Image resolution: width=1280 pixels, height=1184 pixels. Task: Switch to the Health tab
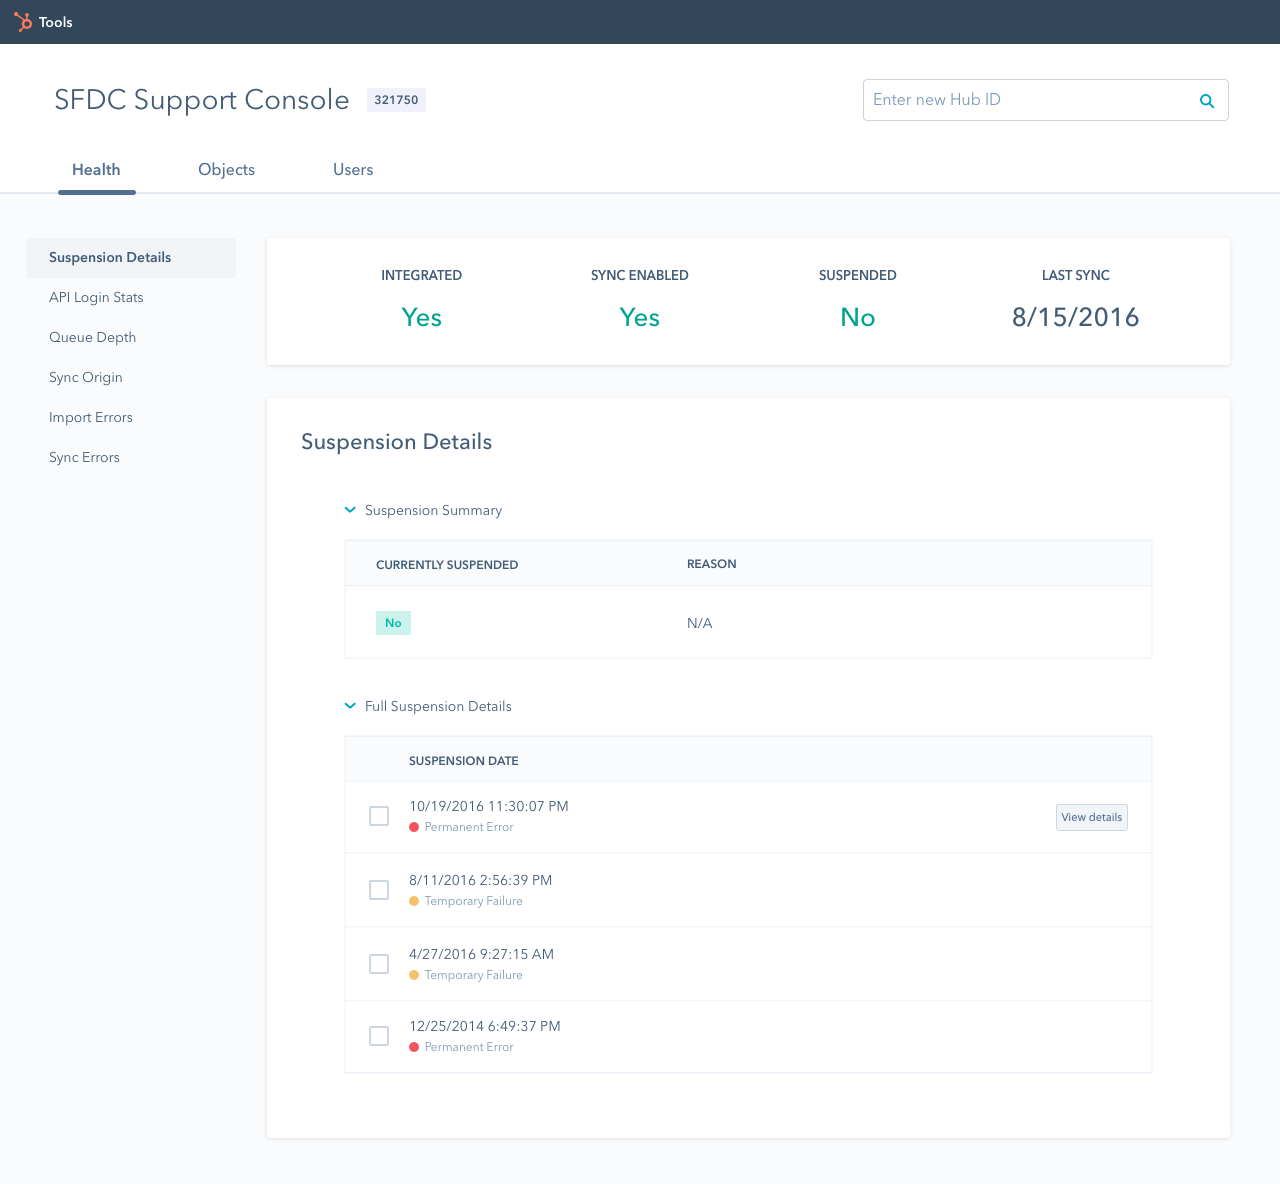click(96, 170)
